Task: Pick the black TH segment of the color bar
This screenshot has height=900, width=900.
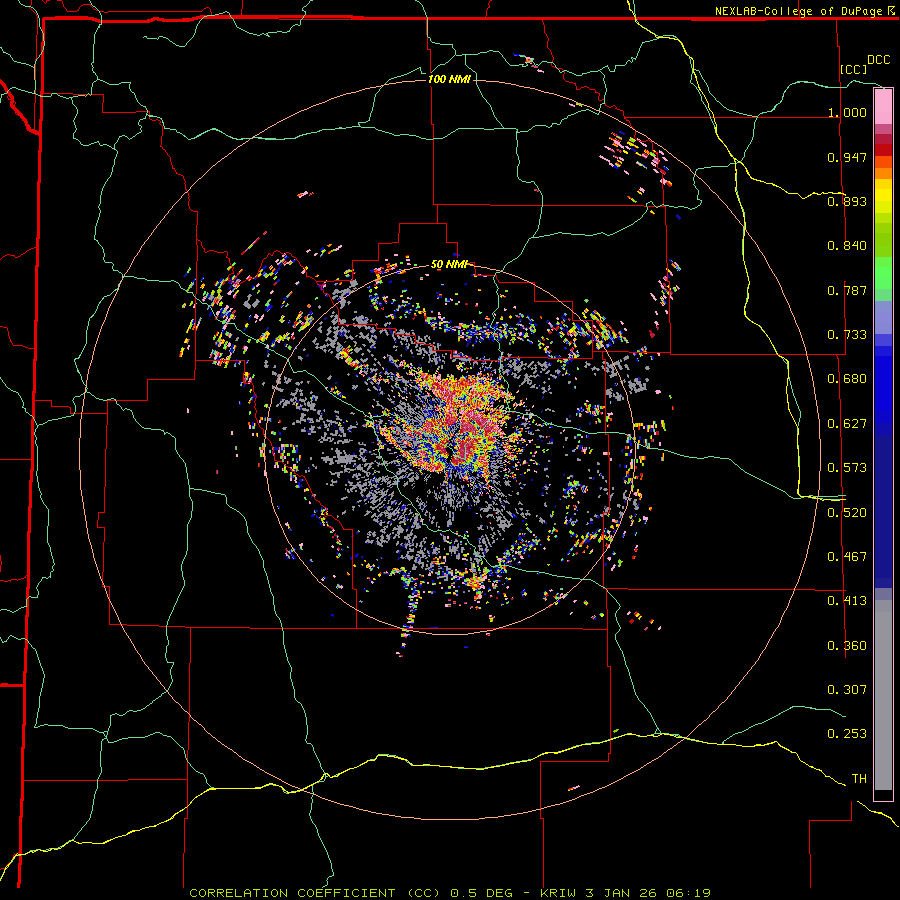Action: point(883,795)
